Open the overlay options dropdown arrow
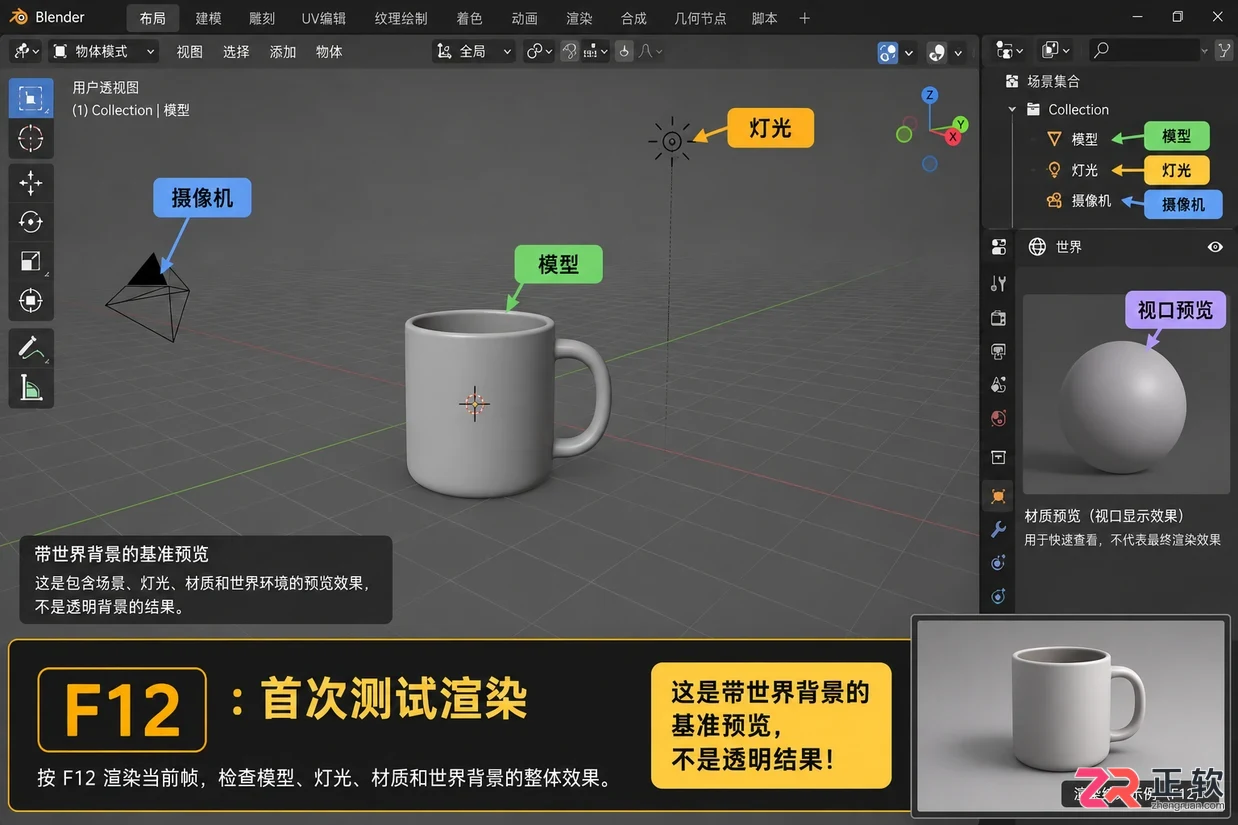Image resolution: width=1238 pixels, height=825 pixels. [x=959, y=52]
